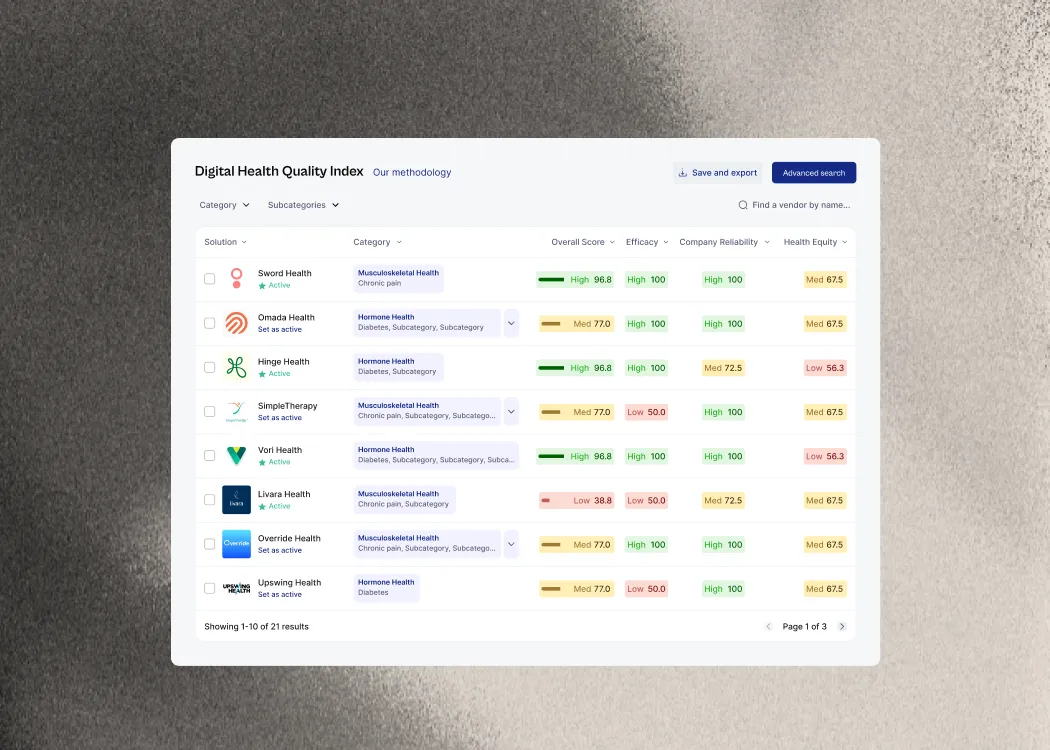Click SimpleTherapy Low 50.0 efficacy badge

(x=646, y=412)
